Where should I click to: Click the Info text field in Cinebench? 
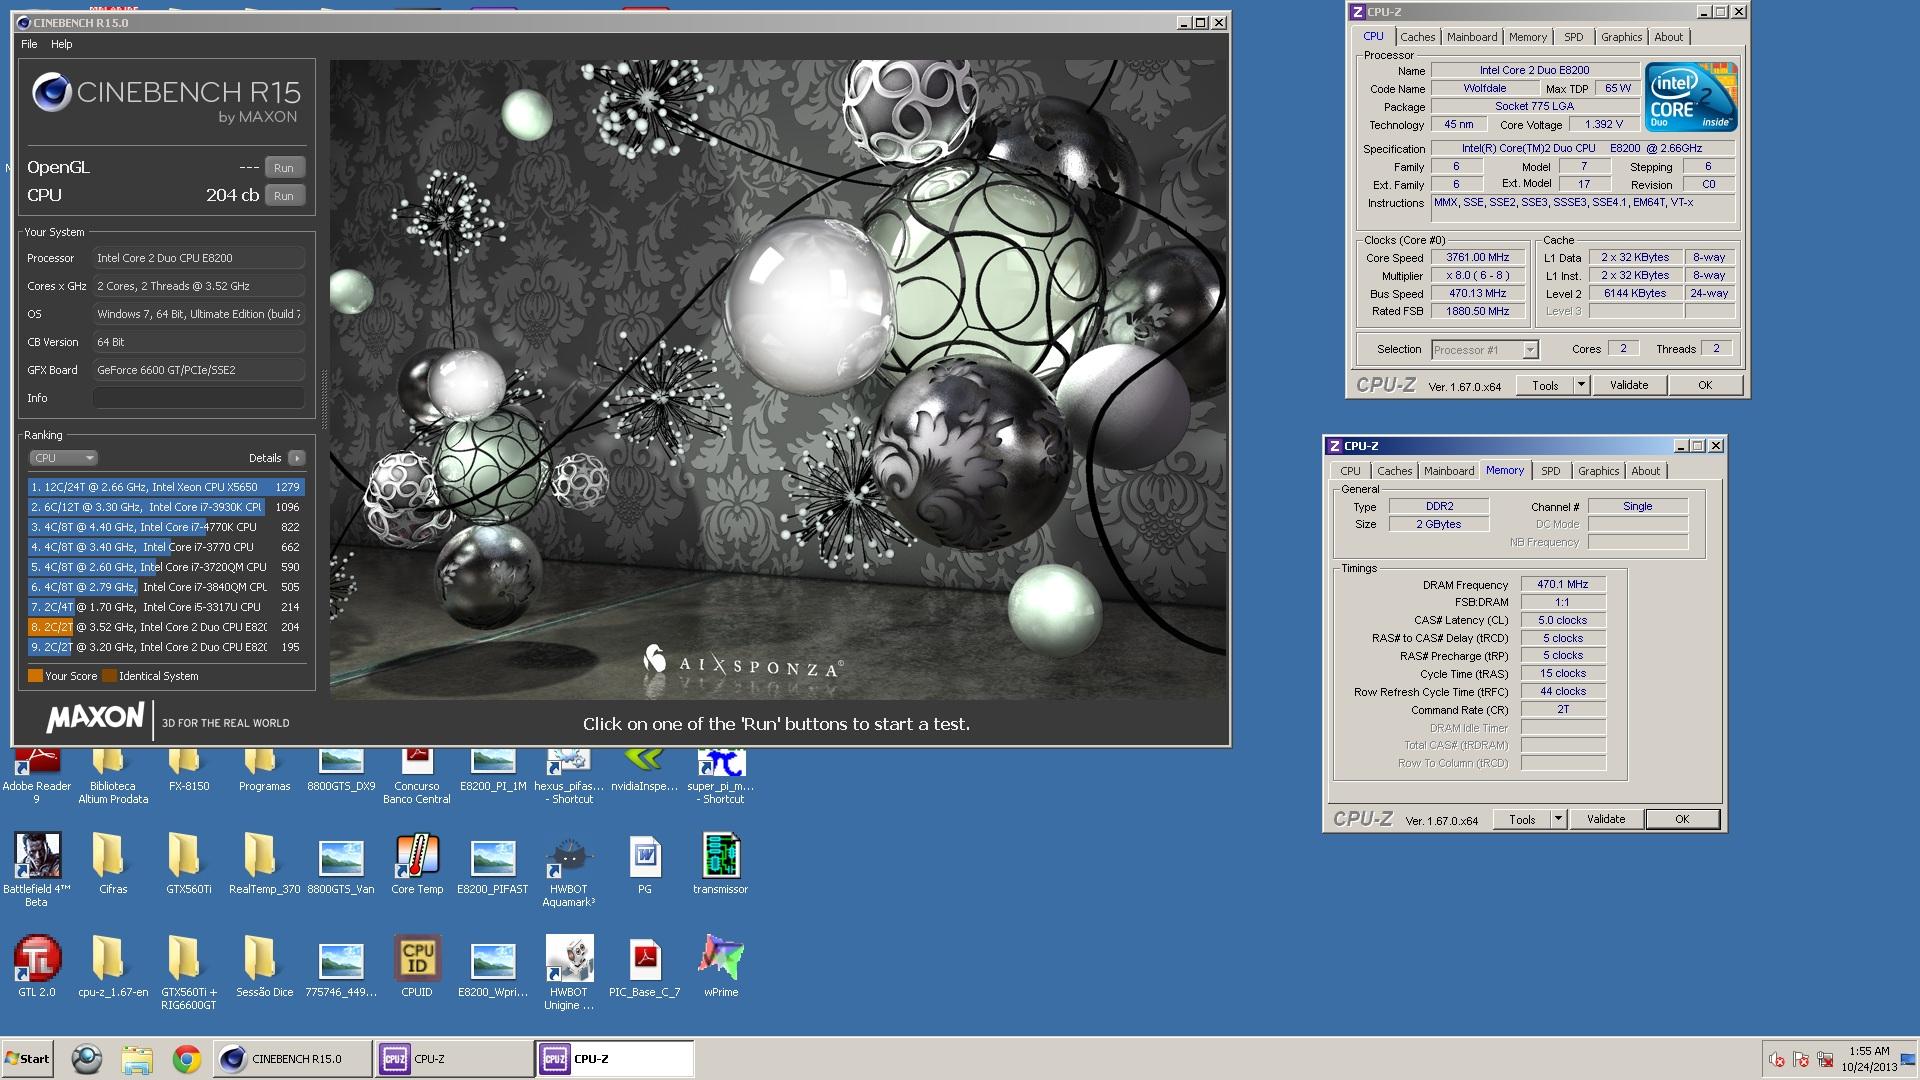pyautogui.click(x=199, y=398)
